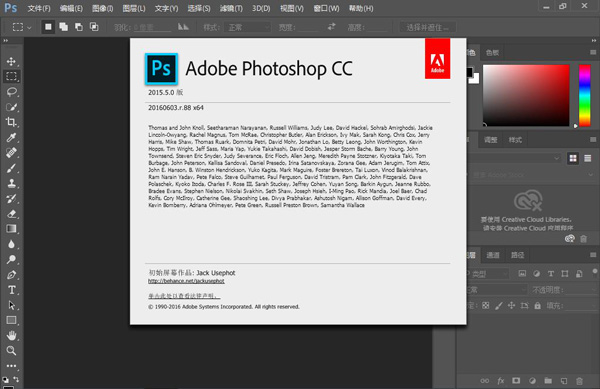The height and width of the screenshot is (389, 600).
Task: Switch to the 通道 channels tab
Action: coord(492,255)
